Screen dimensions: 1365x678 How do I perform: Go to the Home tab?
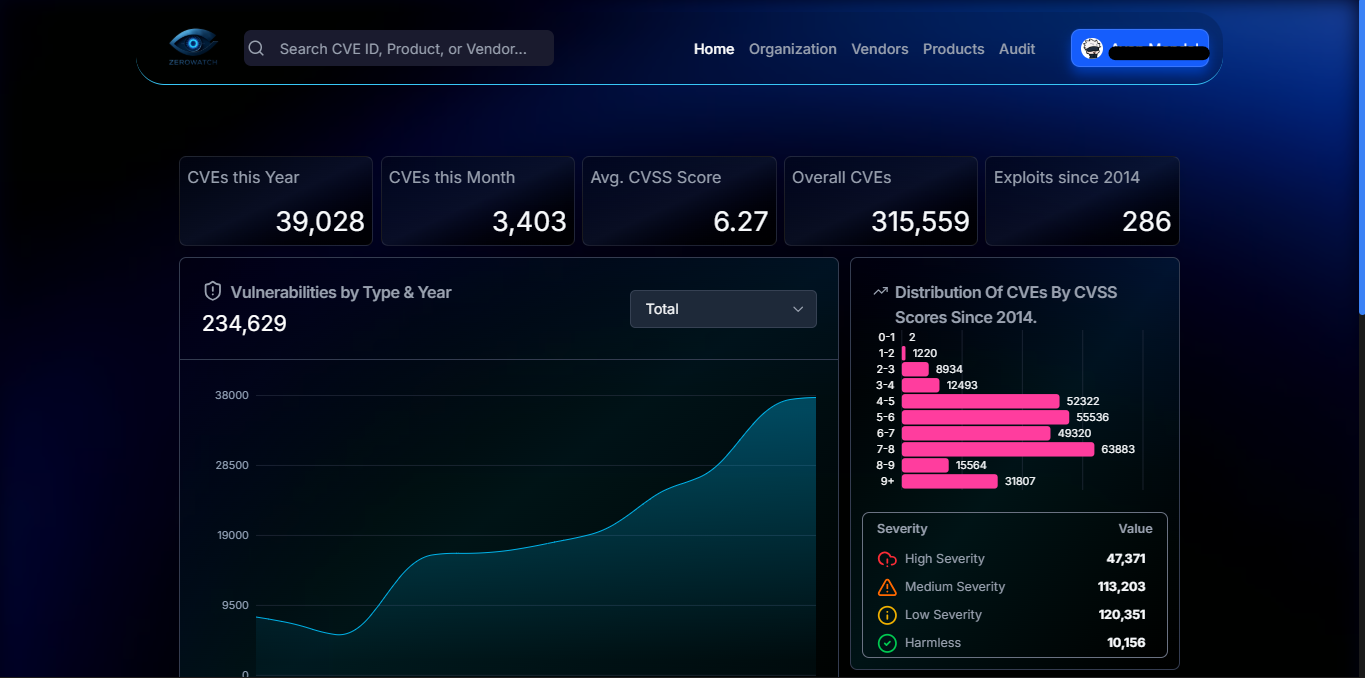tap(714, 49)
